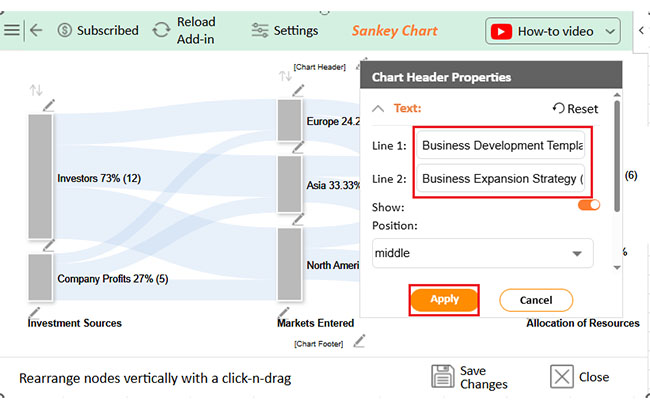Click the pencil icon beside Chart Footer

coord(359,341)
